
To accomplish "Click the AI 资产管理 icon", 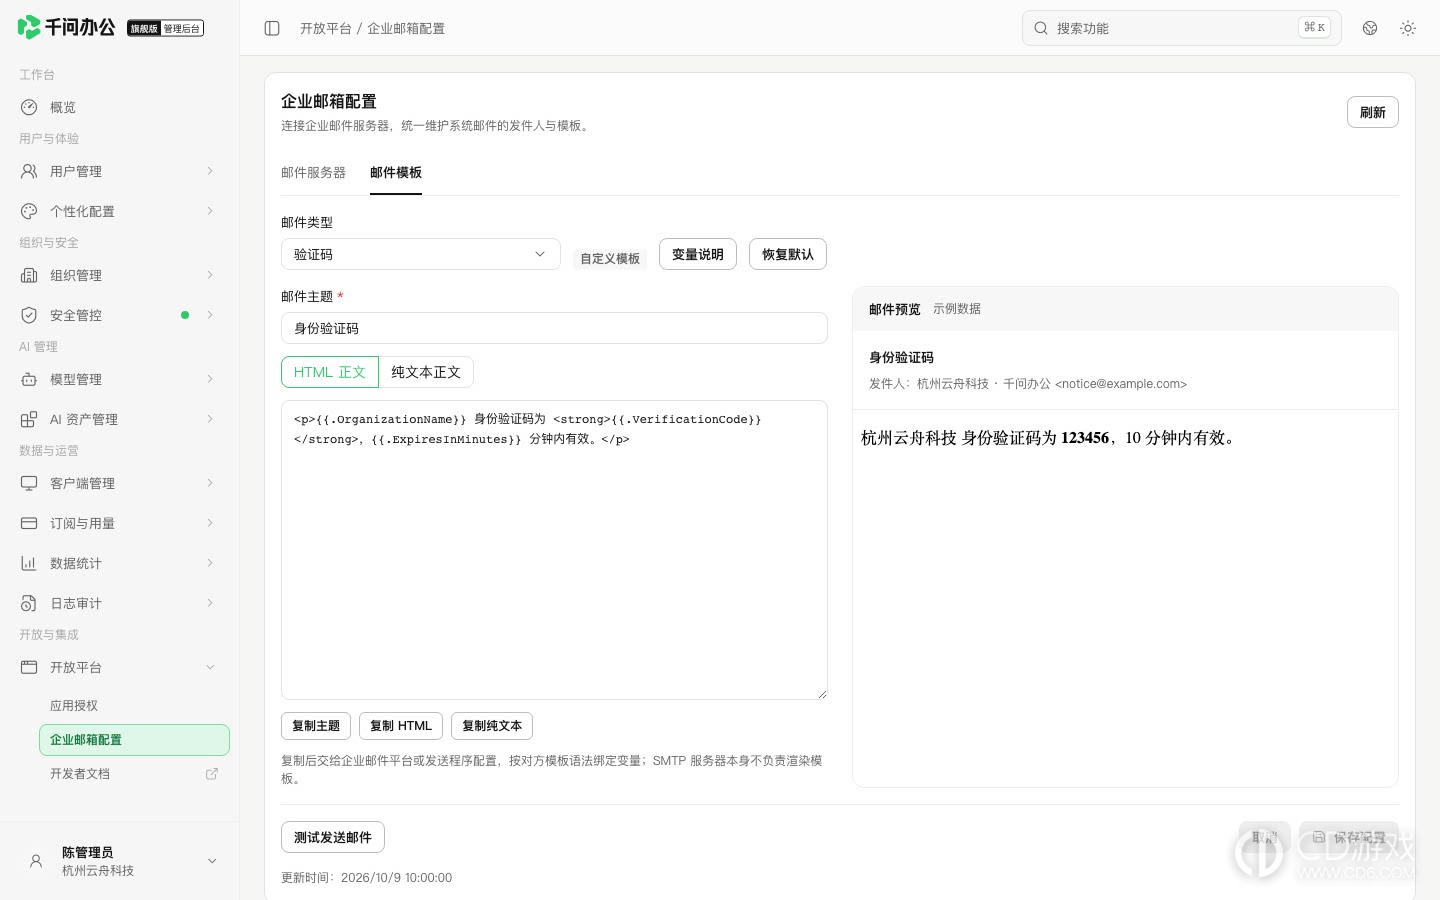I will [29, 419].
